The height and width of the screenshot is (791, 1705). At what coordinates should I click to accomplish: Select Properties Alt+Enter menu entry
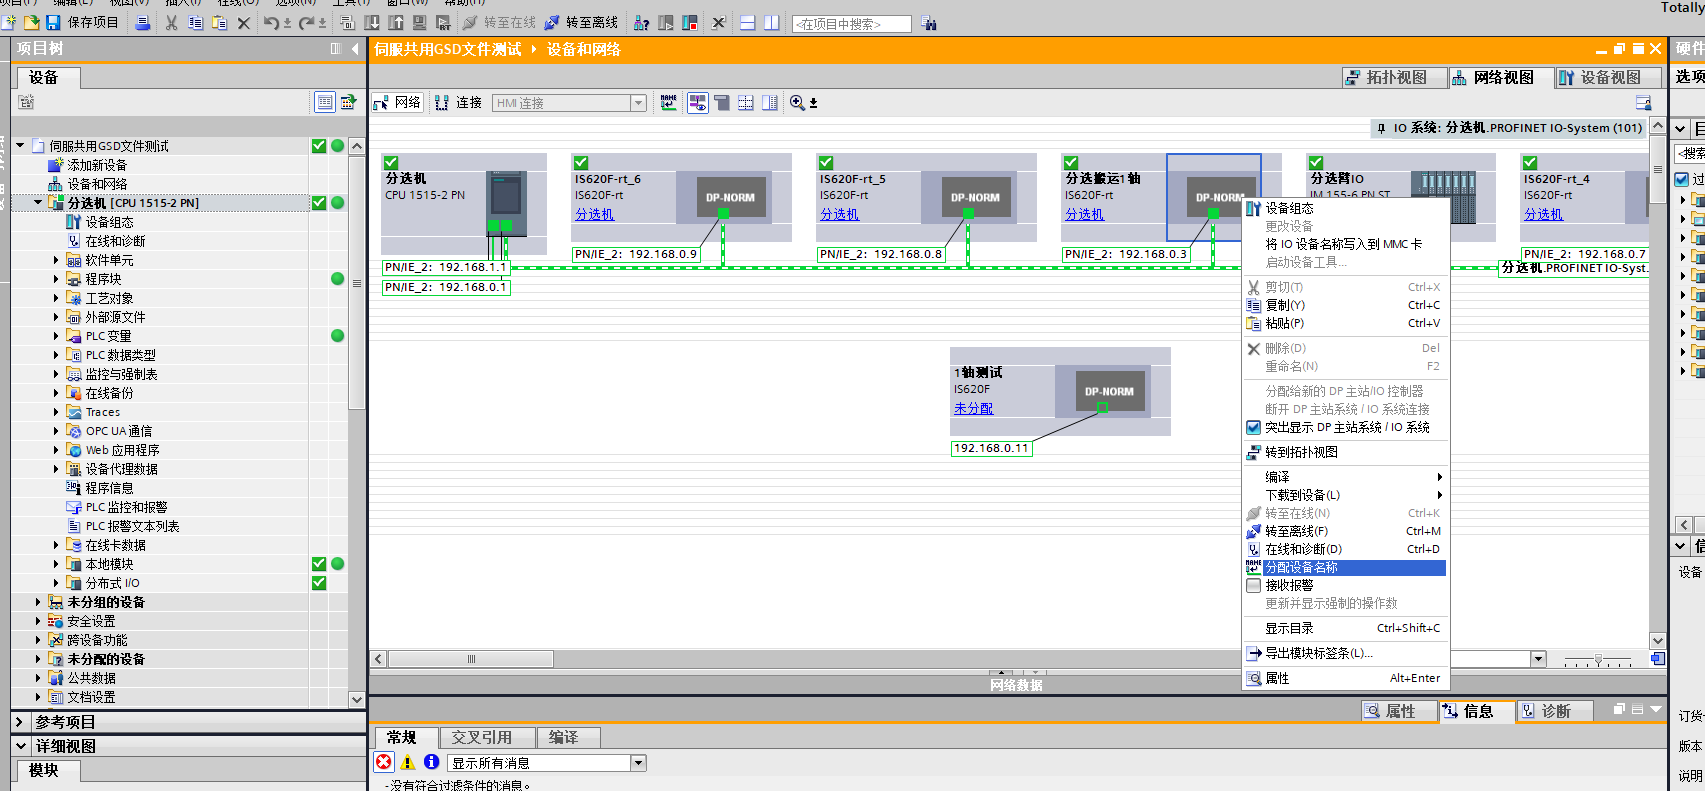(1346, 678)
